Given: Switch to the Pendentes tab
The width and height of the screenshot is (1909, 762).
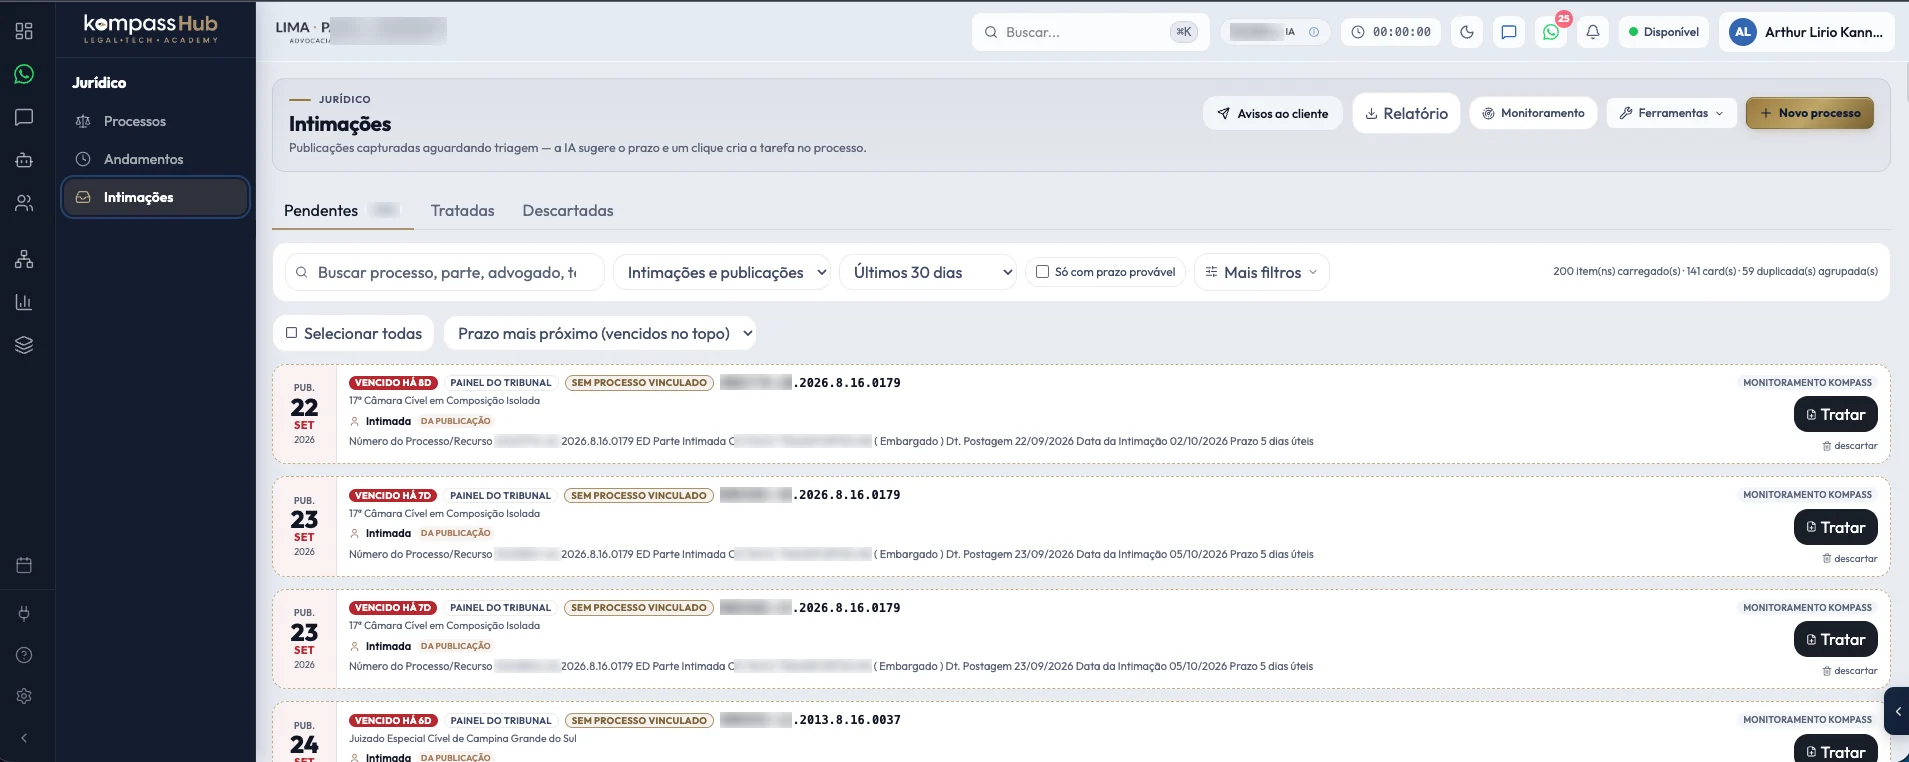Looking at the screenshot, I should point(342,211).
